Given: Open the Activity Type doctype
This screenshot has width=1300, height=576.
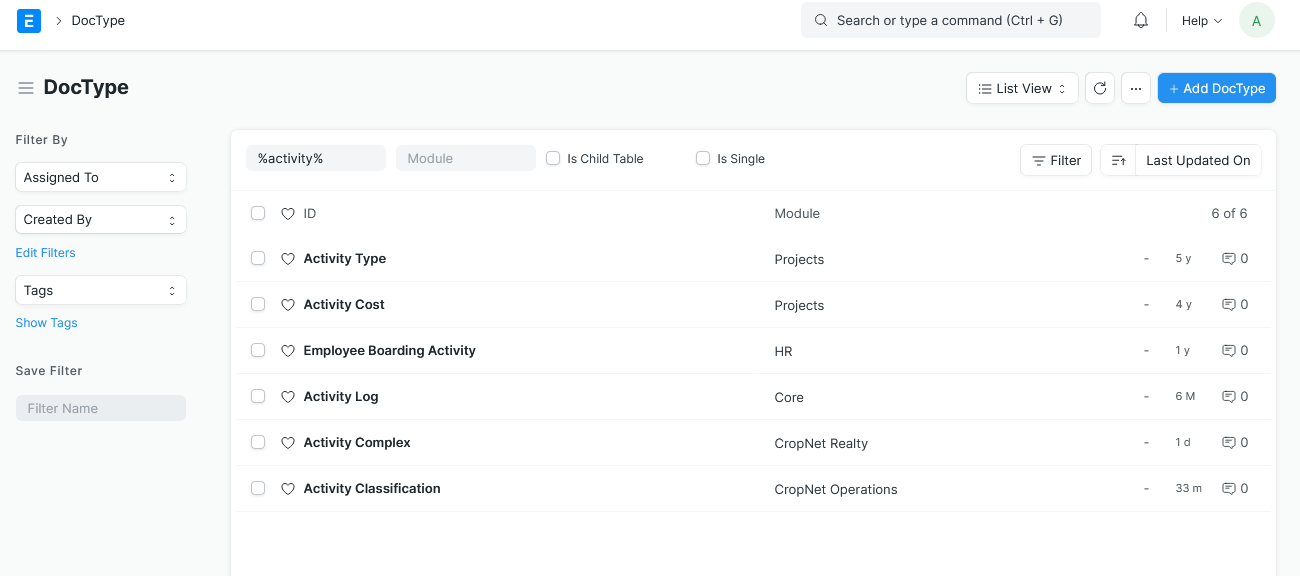Looking at the screenshot, I should [345, 258].
